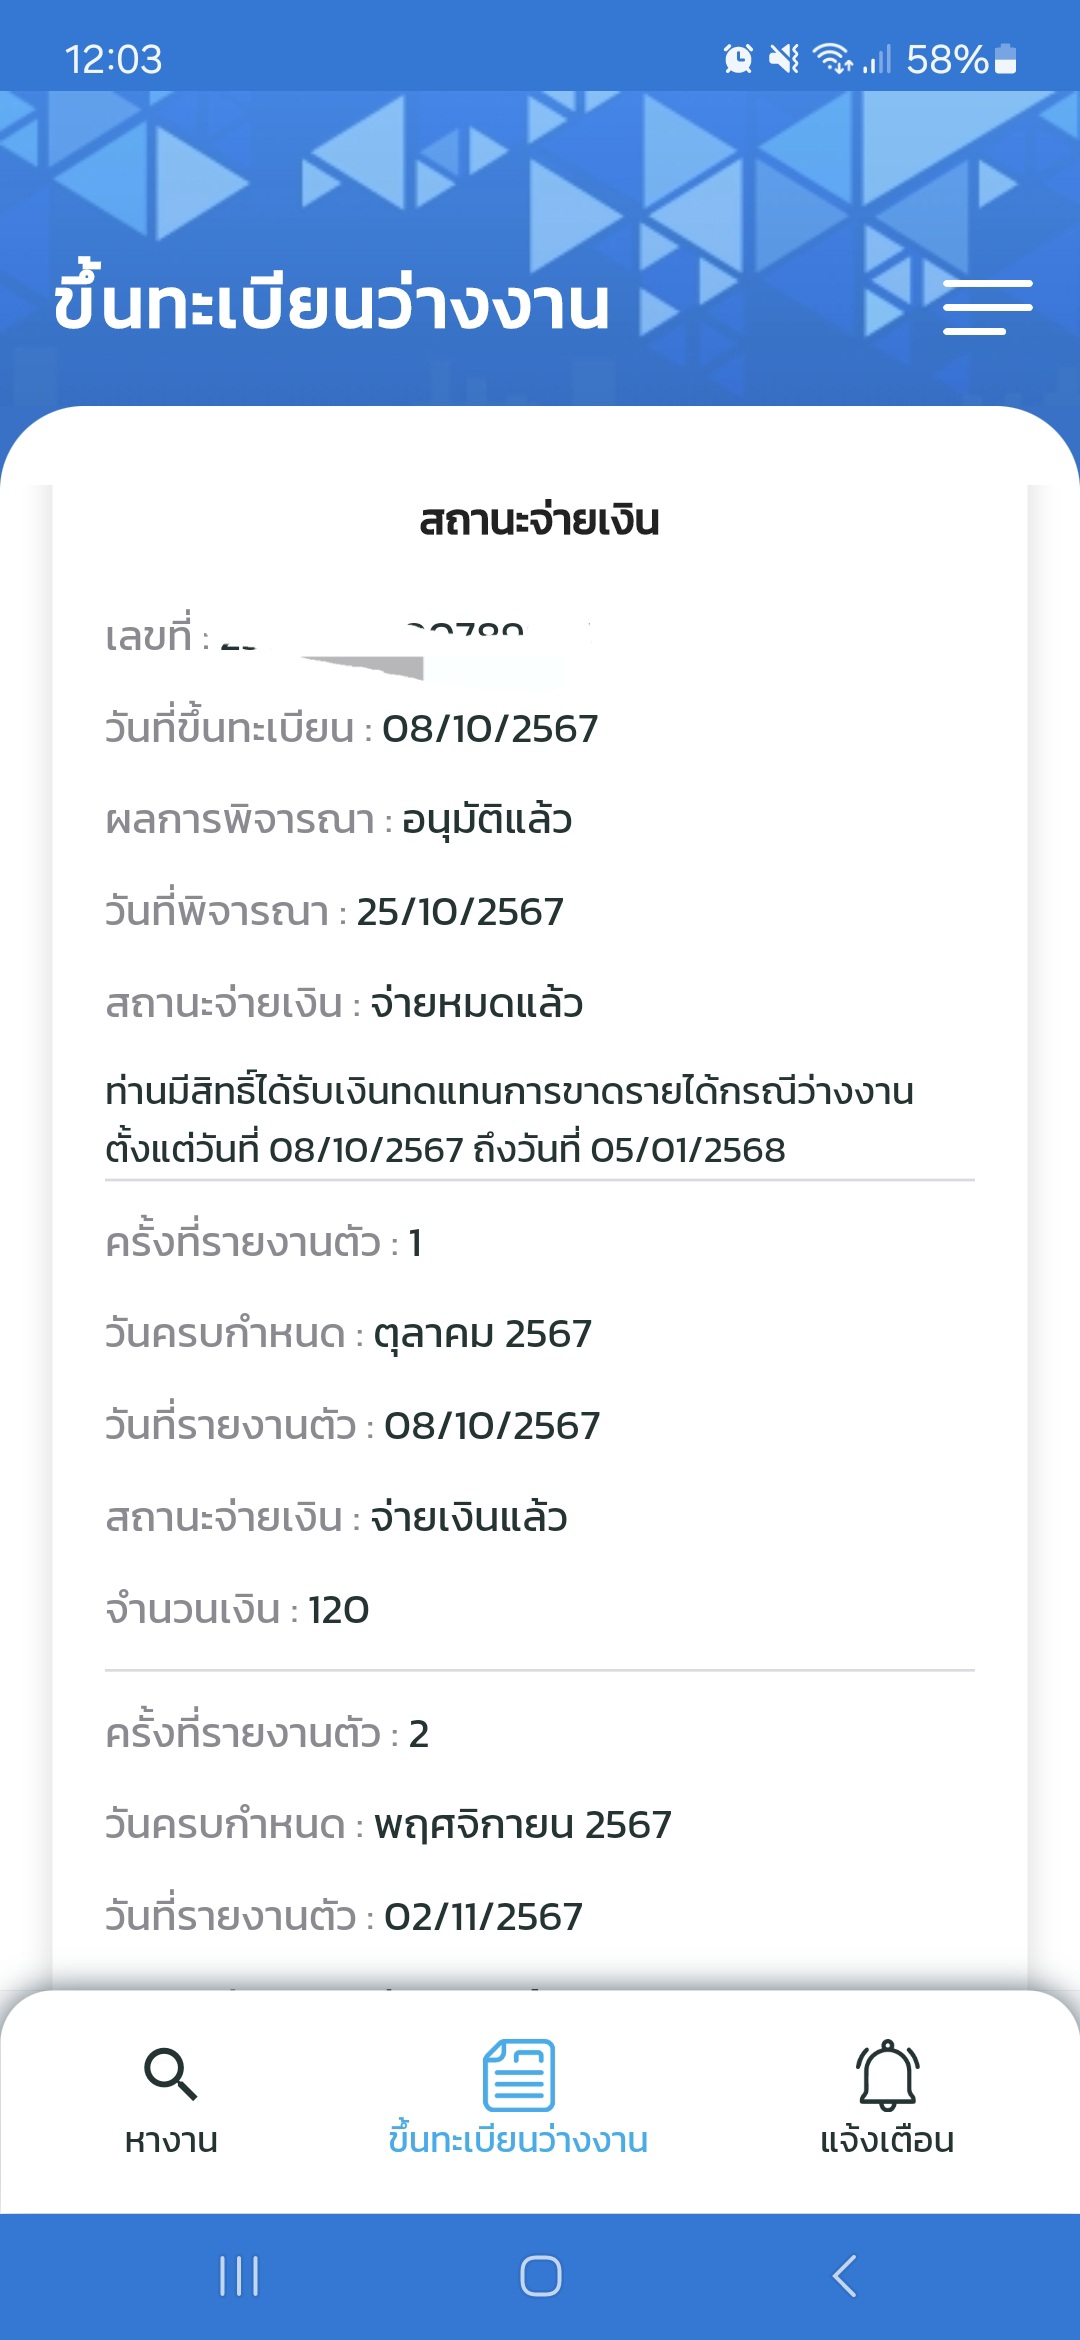Tap the จ่ายหมดแล้ว payment status text
This screenshot has height=2340, width=1080.
click(x=477, y=1004)
